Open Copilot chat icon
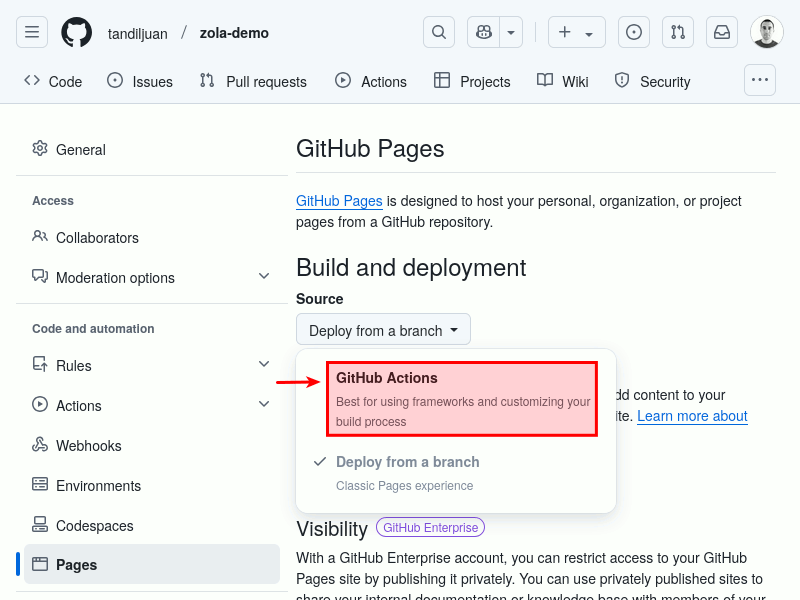The height and width of the screenshot is (600, 800). (484, 32)
